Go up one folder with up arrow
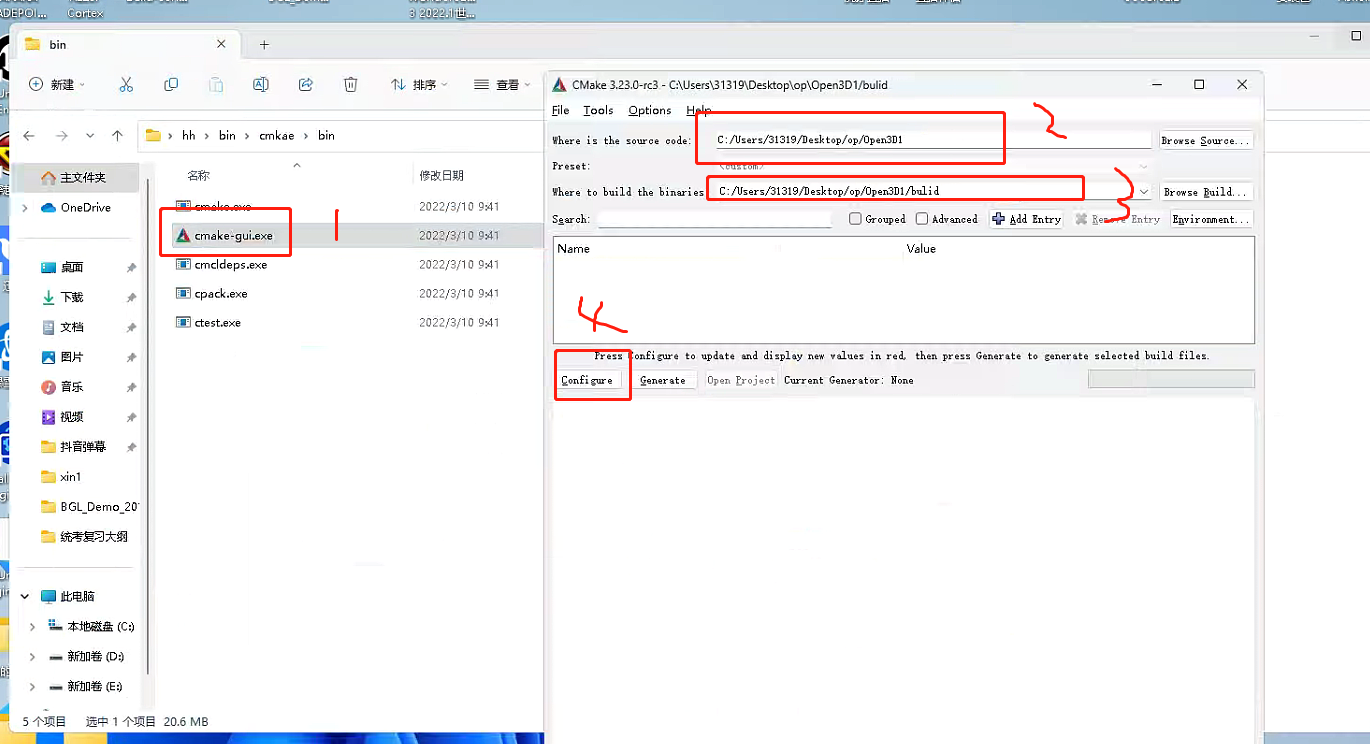The image size is (1370, 744). click(x=117, y=135)
